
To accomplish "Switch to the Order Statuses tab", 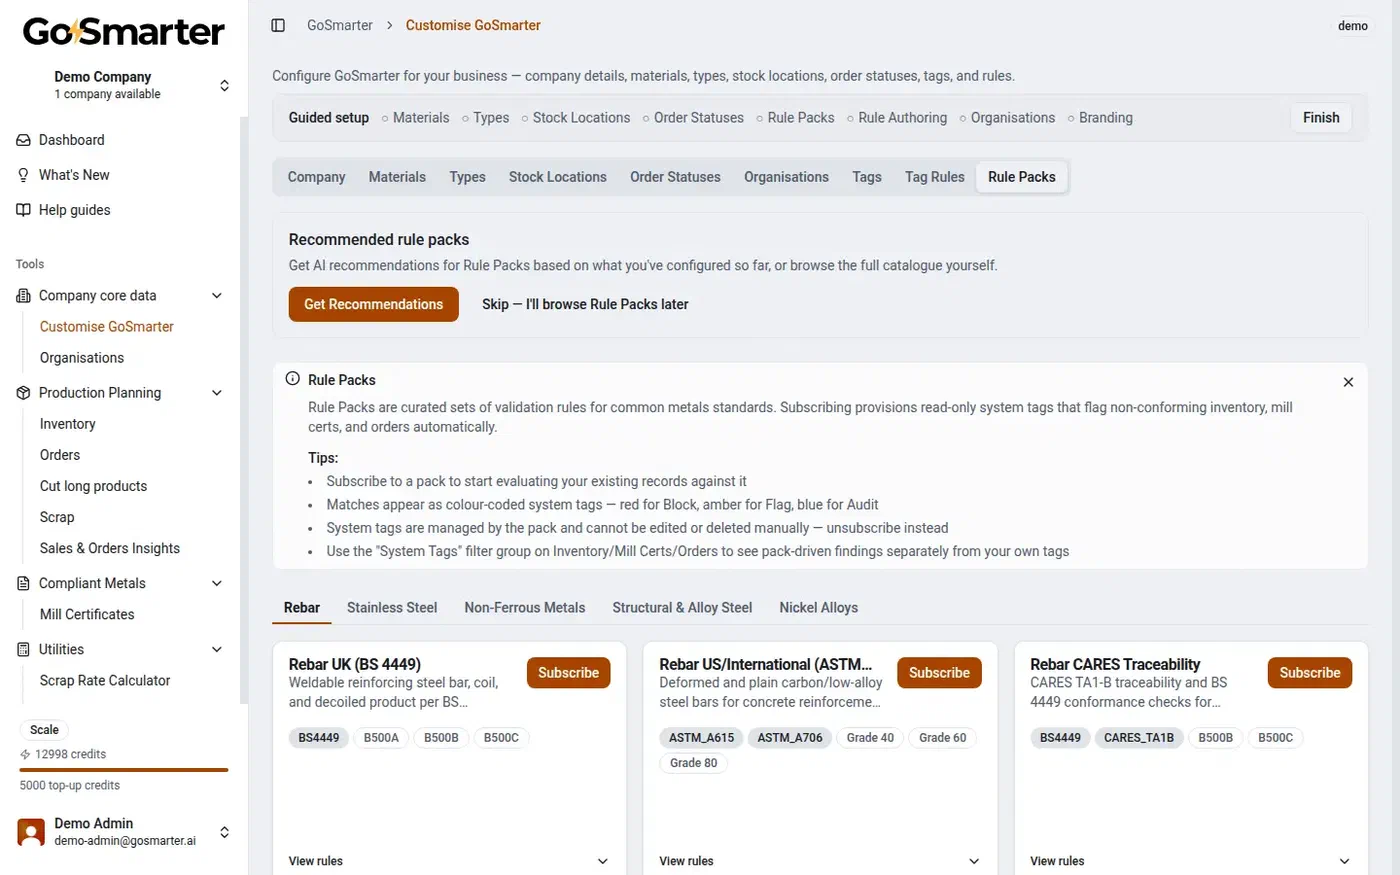I will tap(675, 177).
